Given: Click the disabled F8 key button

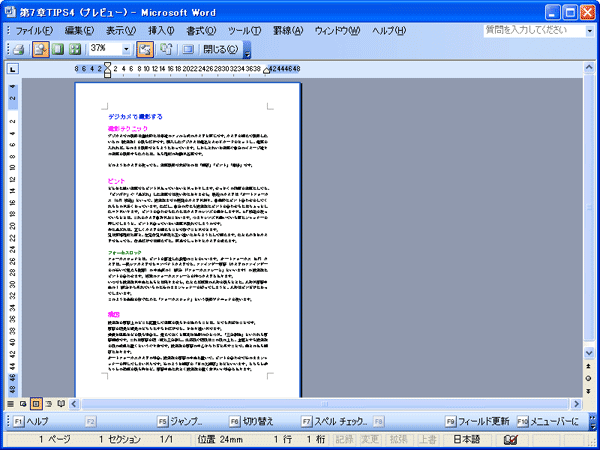Looking at the screenshot, I should coord(378,422).
